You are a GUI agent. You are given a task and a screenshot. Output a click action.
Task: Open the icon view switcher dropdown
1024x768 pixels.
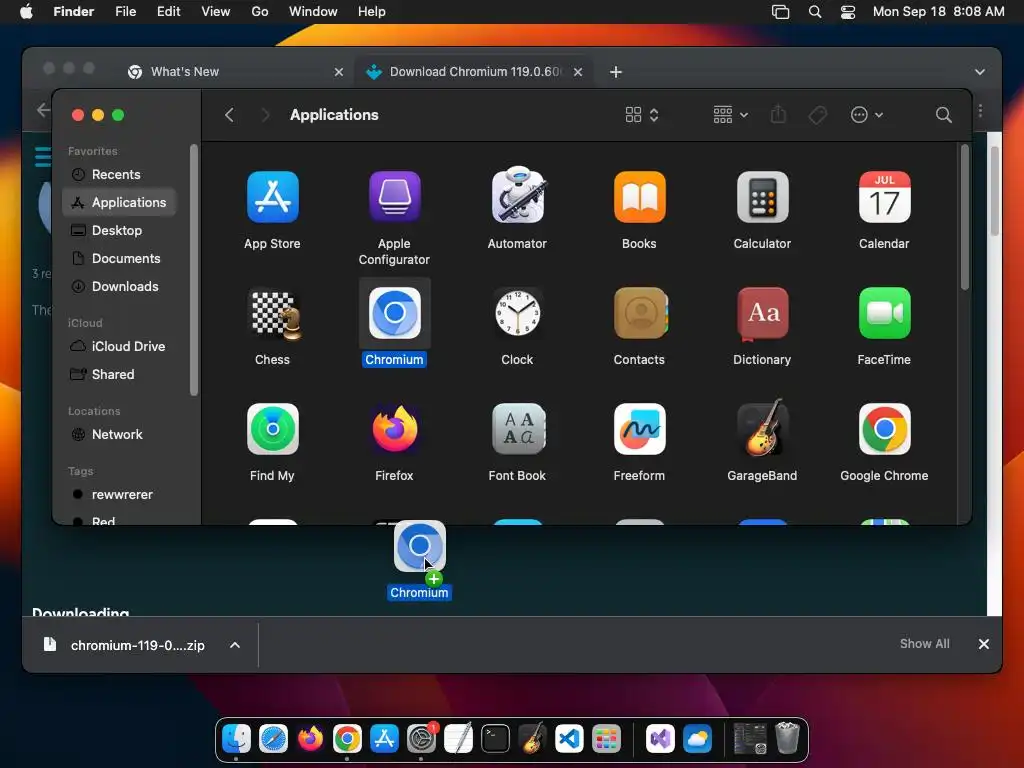[641, 115]
